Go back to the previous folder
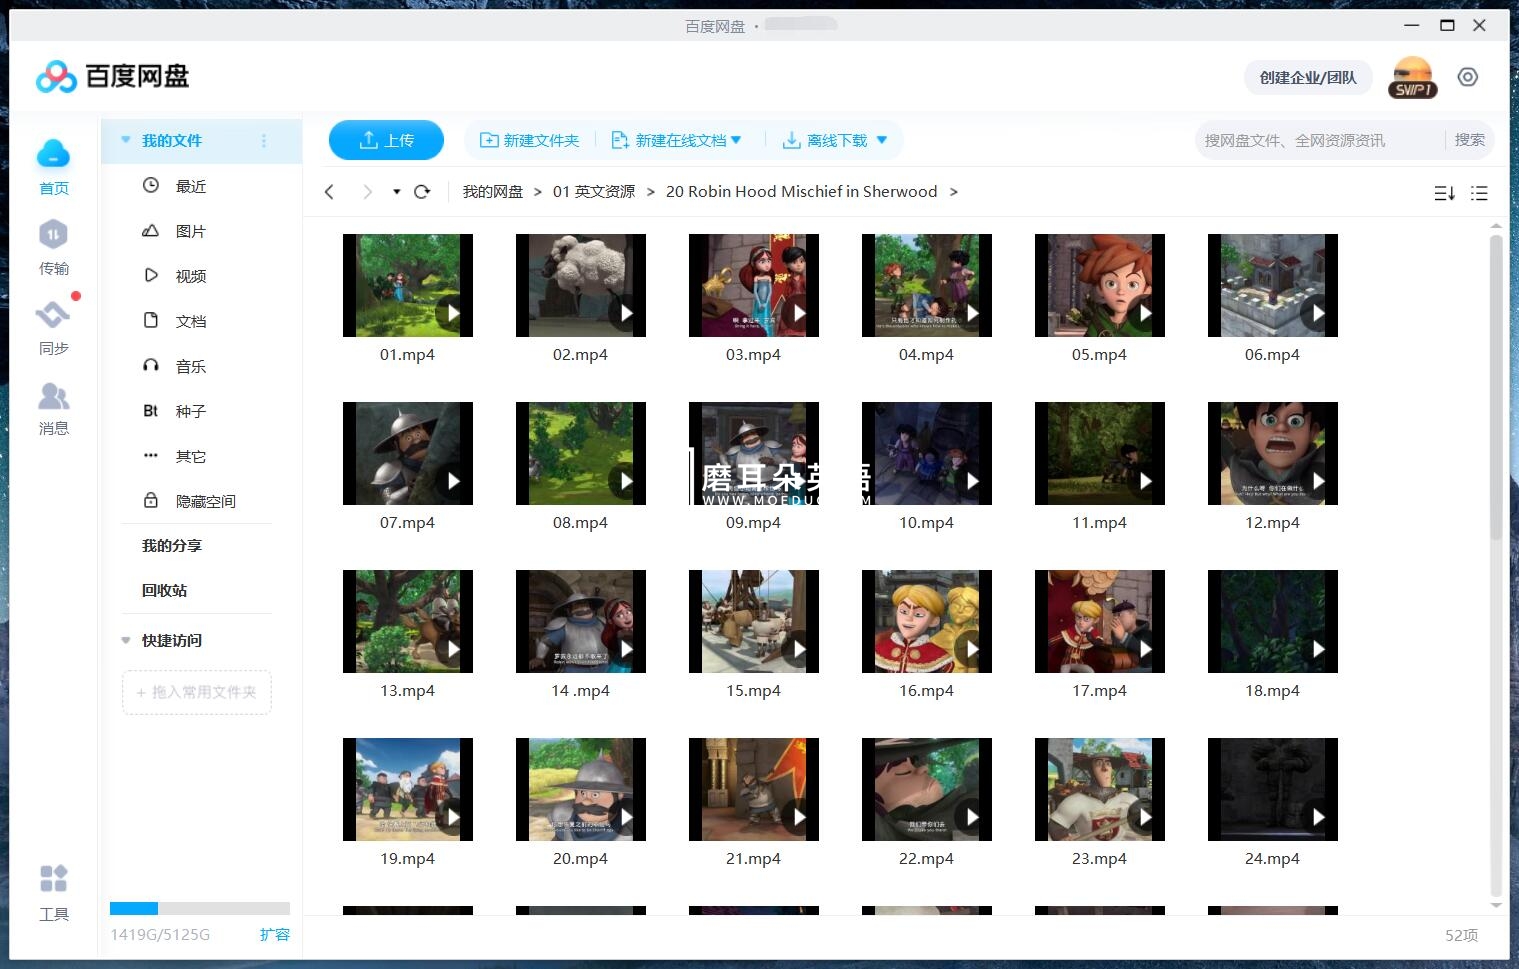Image resolution: width=1519 pixels, height=969 pixels. (x=329, y=192)
